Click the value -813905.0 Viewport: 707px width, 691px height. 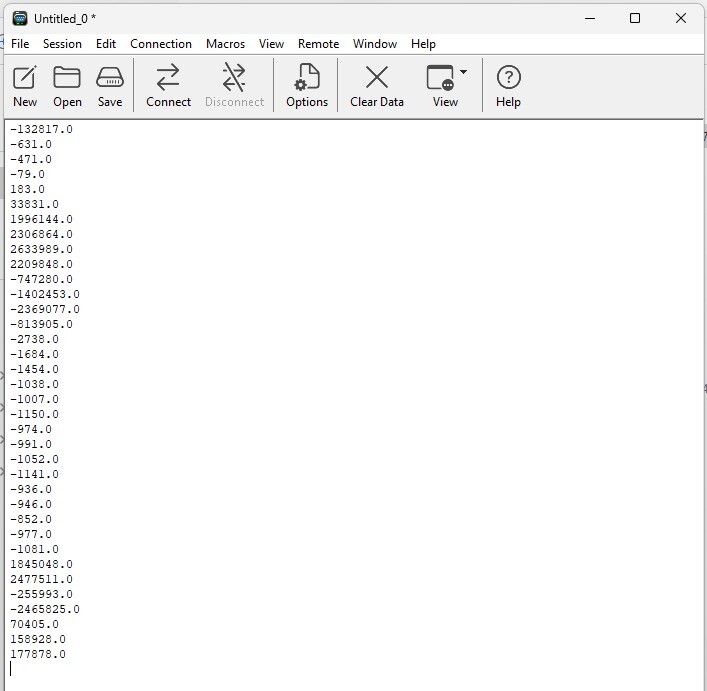pos(41,325)
